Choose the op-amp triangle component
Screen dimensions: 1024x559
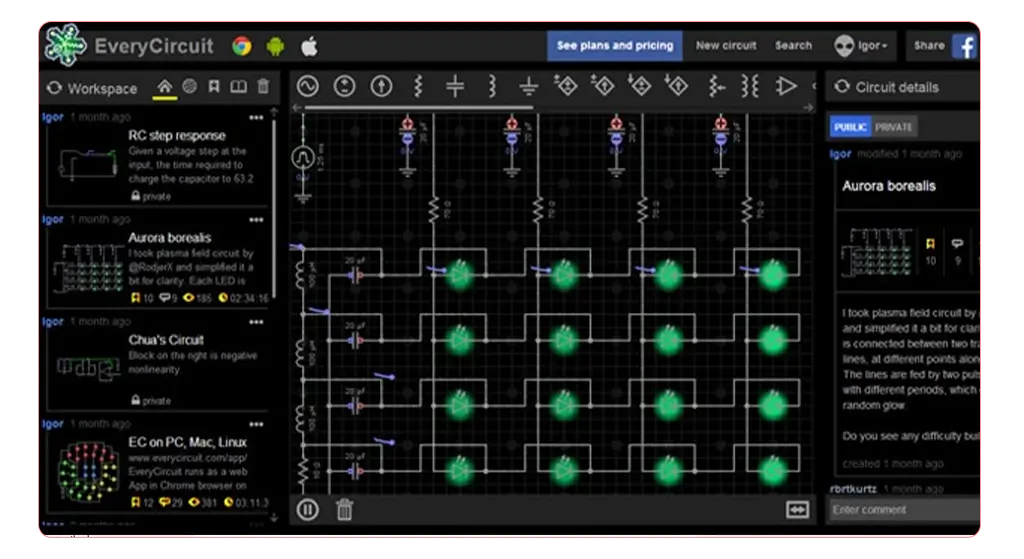coord(786,86)
